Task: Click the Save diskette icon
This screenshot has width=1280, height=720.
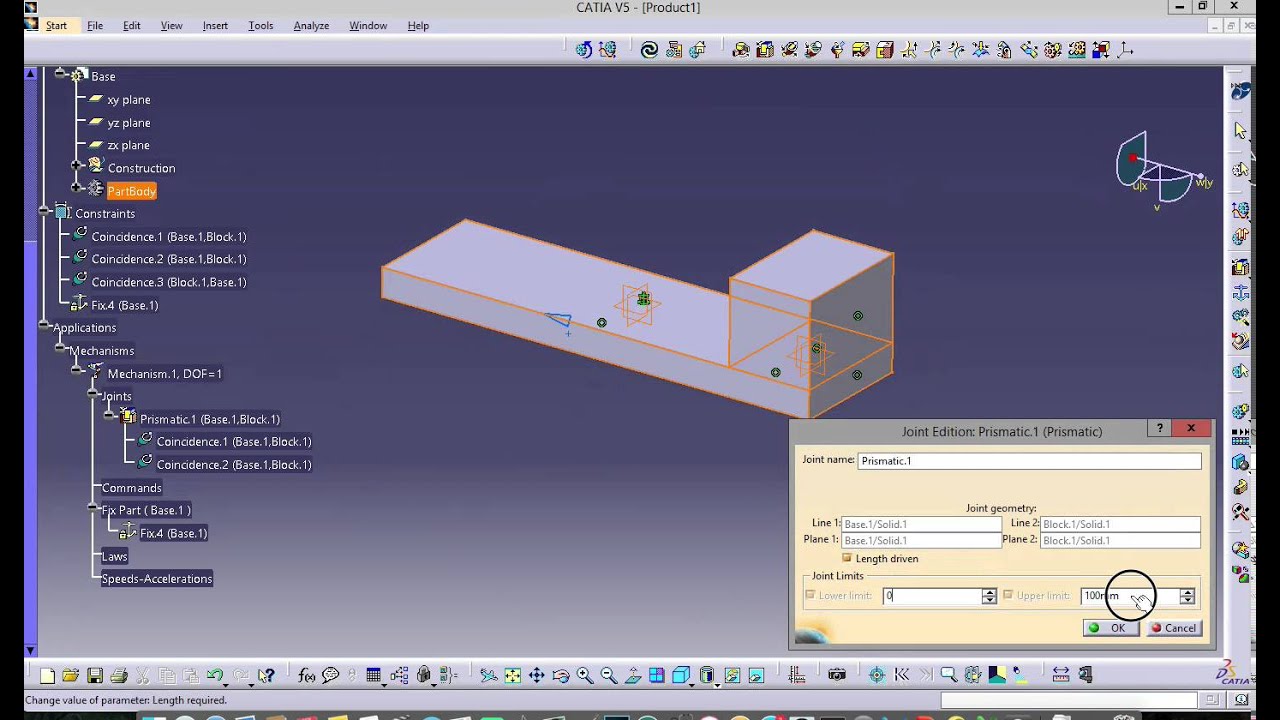Action: pyautogui.click(x=94, y=676)
